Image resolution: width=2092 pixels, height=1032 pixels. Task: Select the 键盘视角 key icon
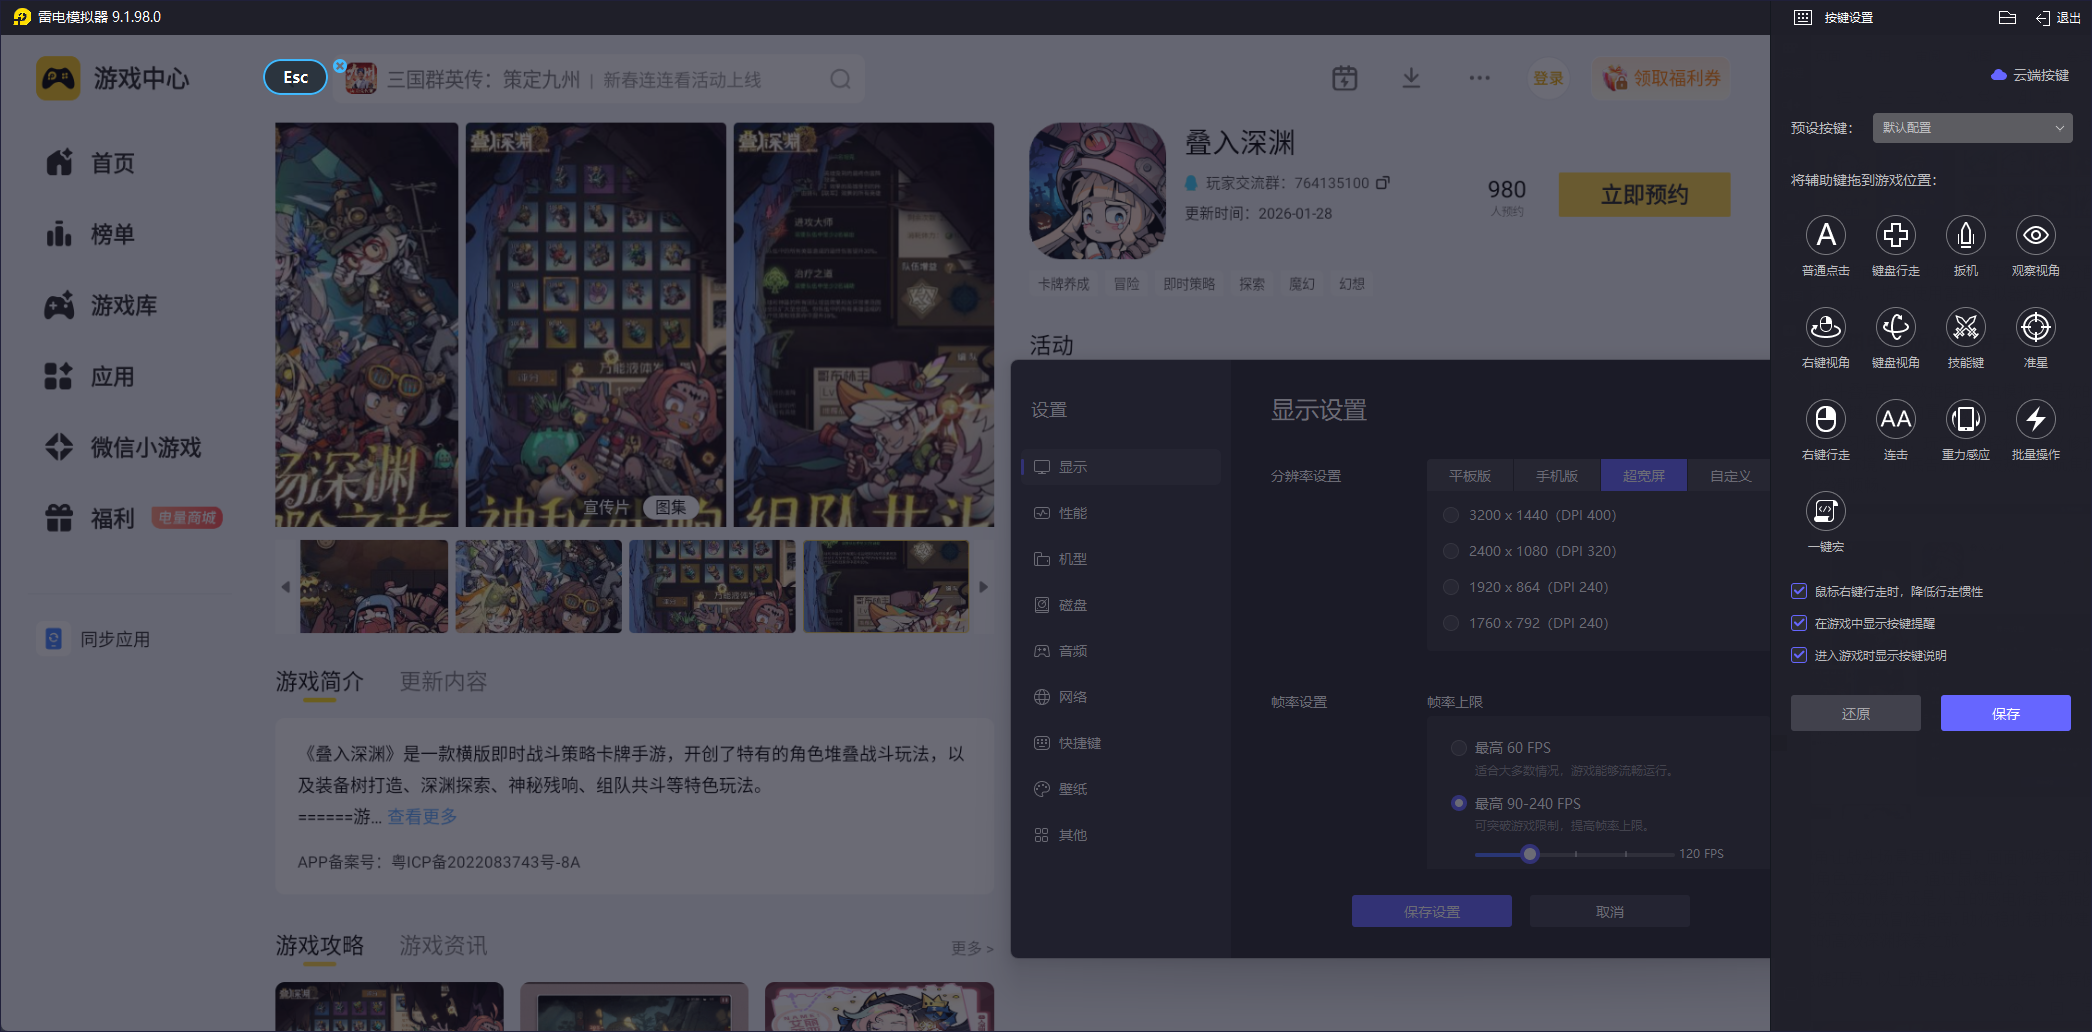click(1896, 327)
